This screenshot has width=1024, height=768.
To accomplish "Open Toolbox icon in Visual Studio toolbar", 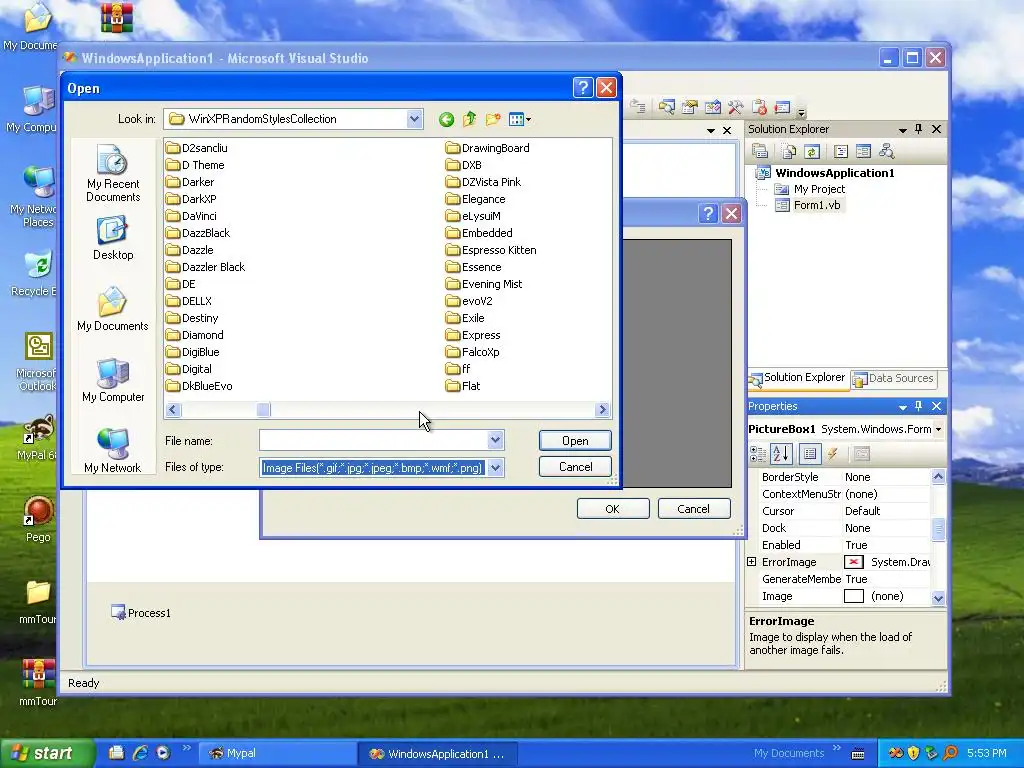I will point(735,107).
